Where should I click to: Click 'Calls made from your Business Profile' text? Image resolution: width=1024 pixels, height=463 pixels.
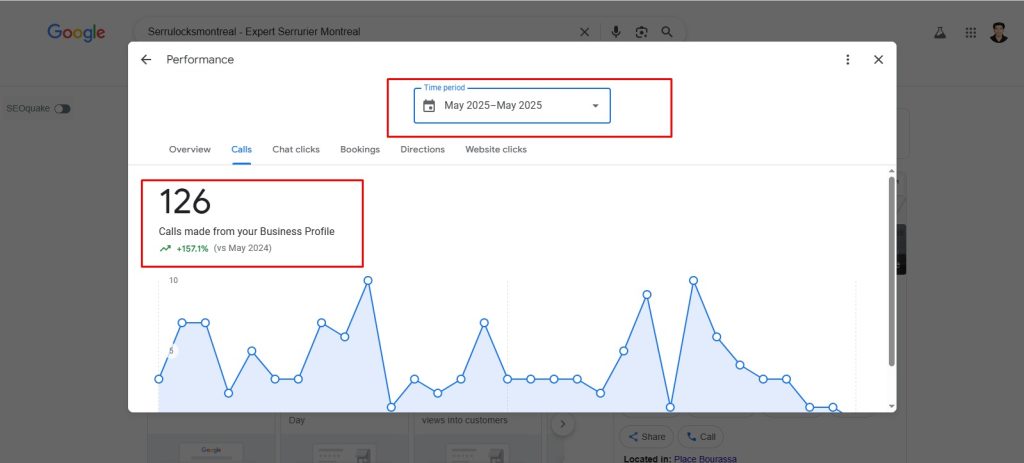pos(246,231)
